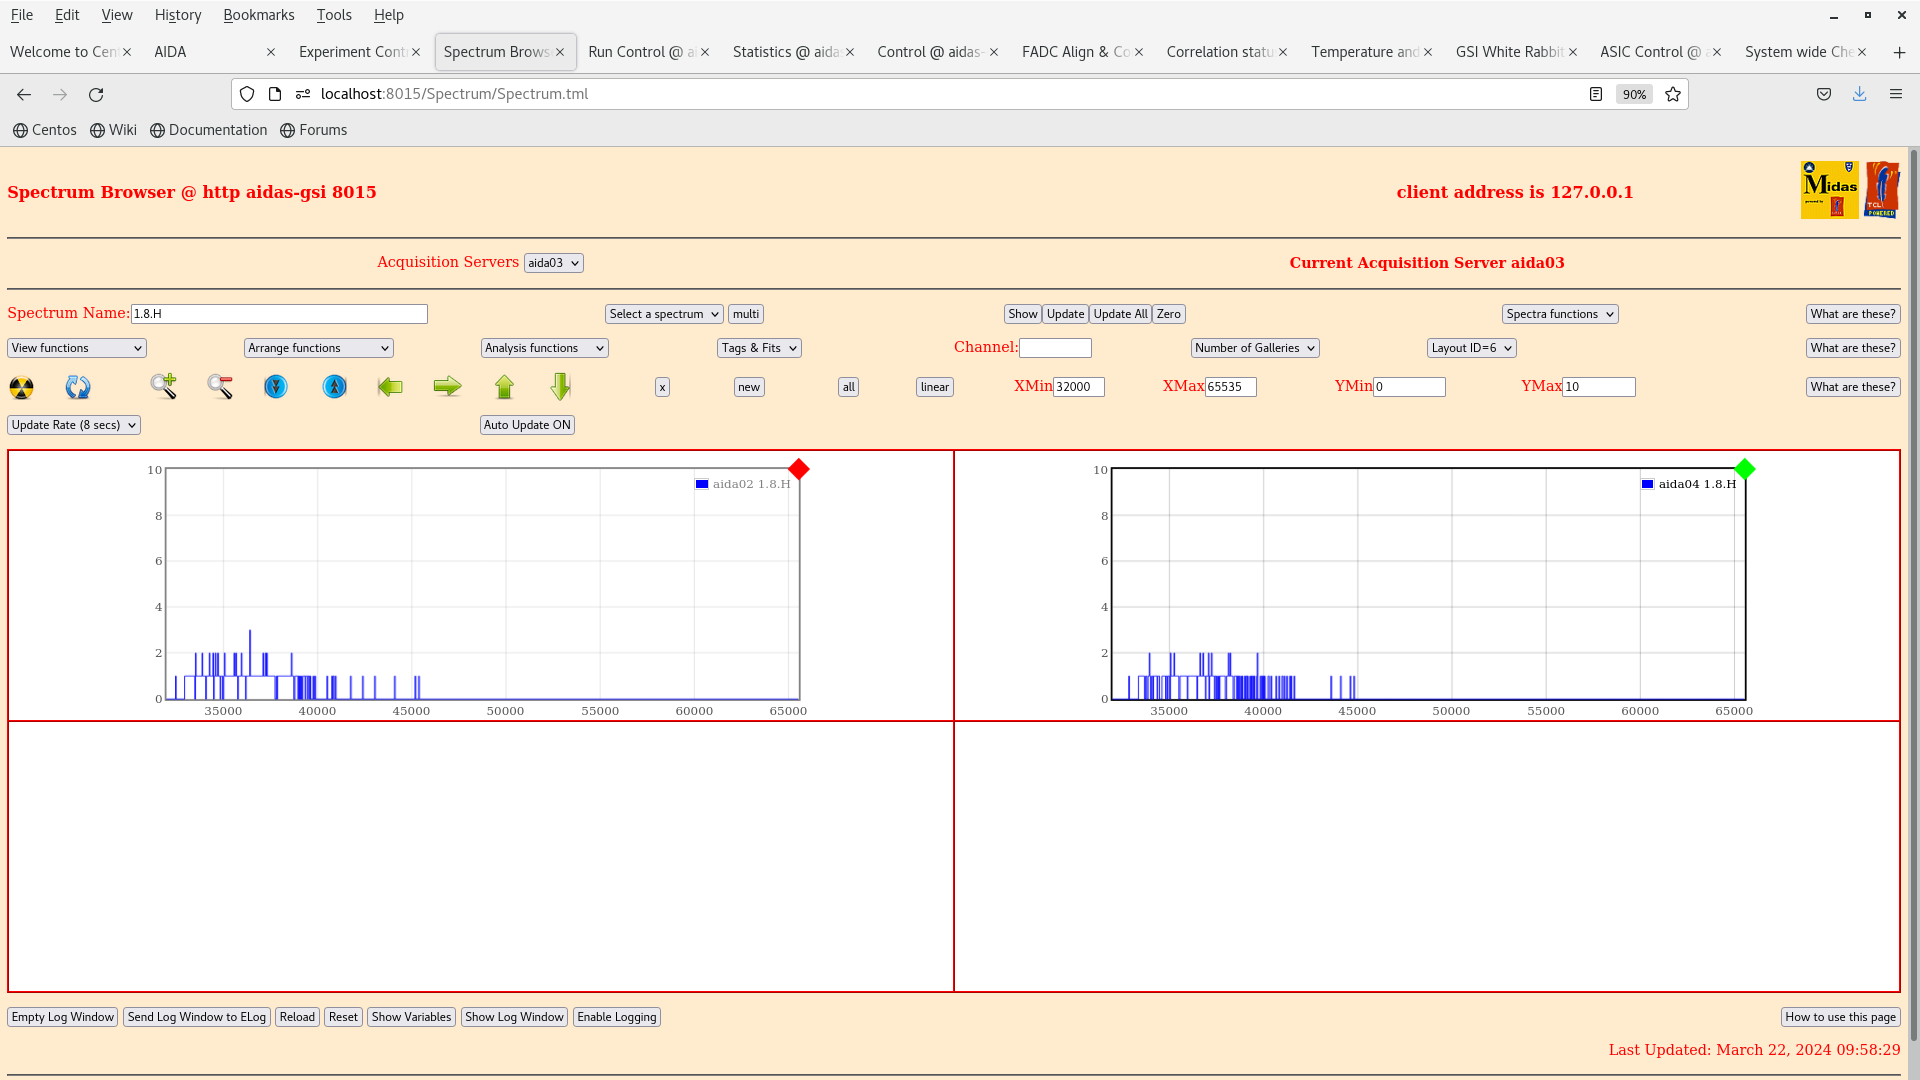Reload the page with browser refresh icon
Screen dimensions: 1920x1080
pyautogui.click(x=96, y=94)
